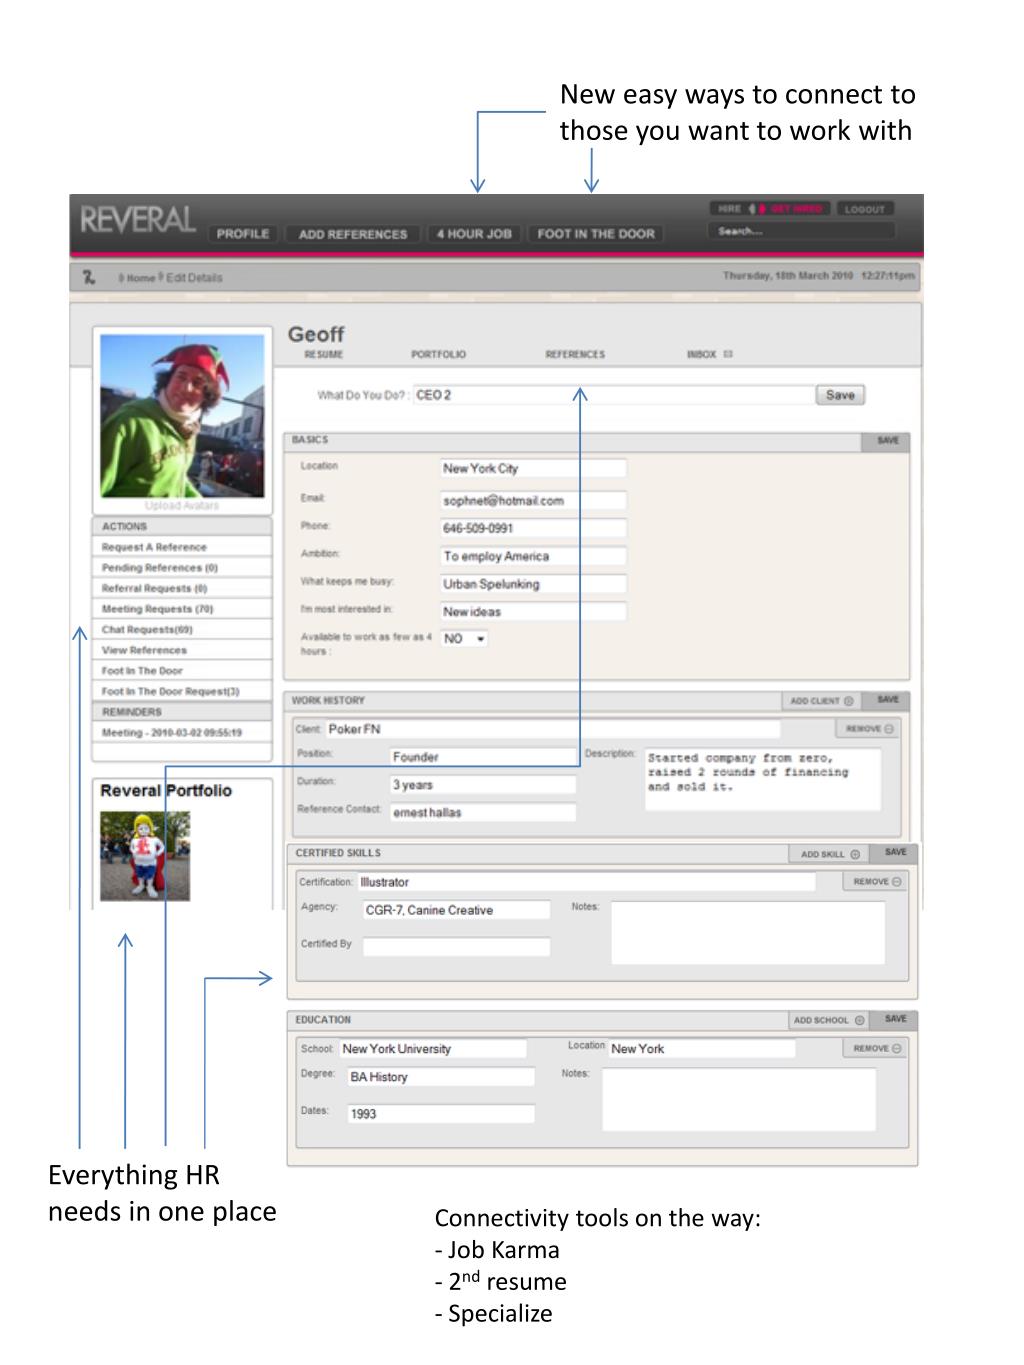Click the envelope icon next to INBOX
The height and width of the screenshot is (1365, 1024).
(x=728, y=354)
